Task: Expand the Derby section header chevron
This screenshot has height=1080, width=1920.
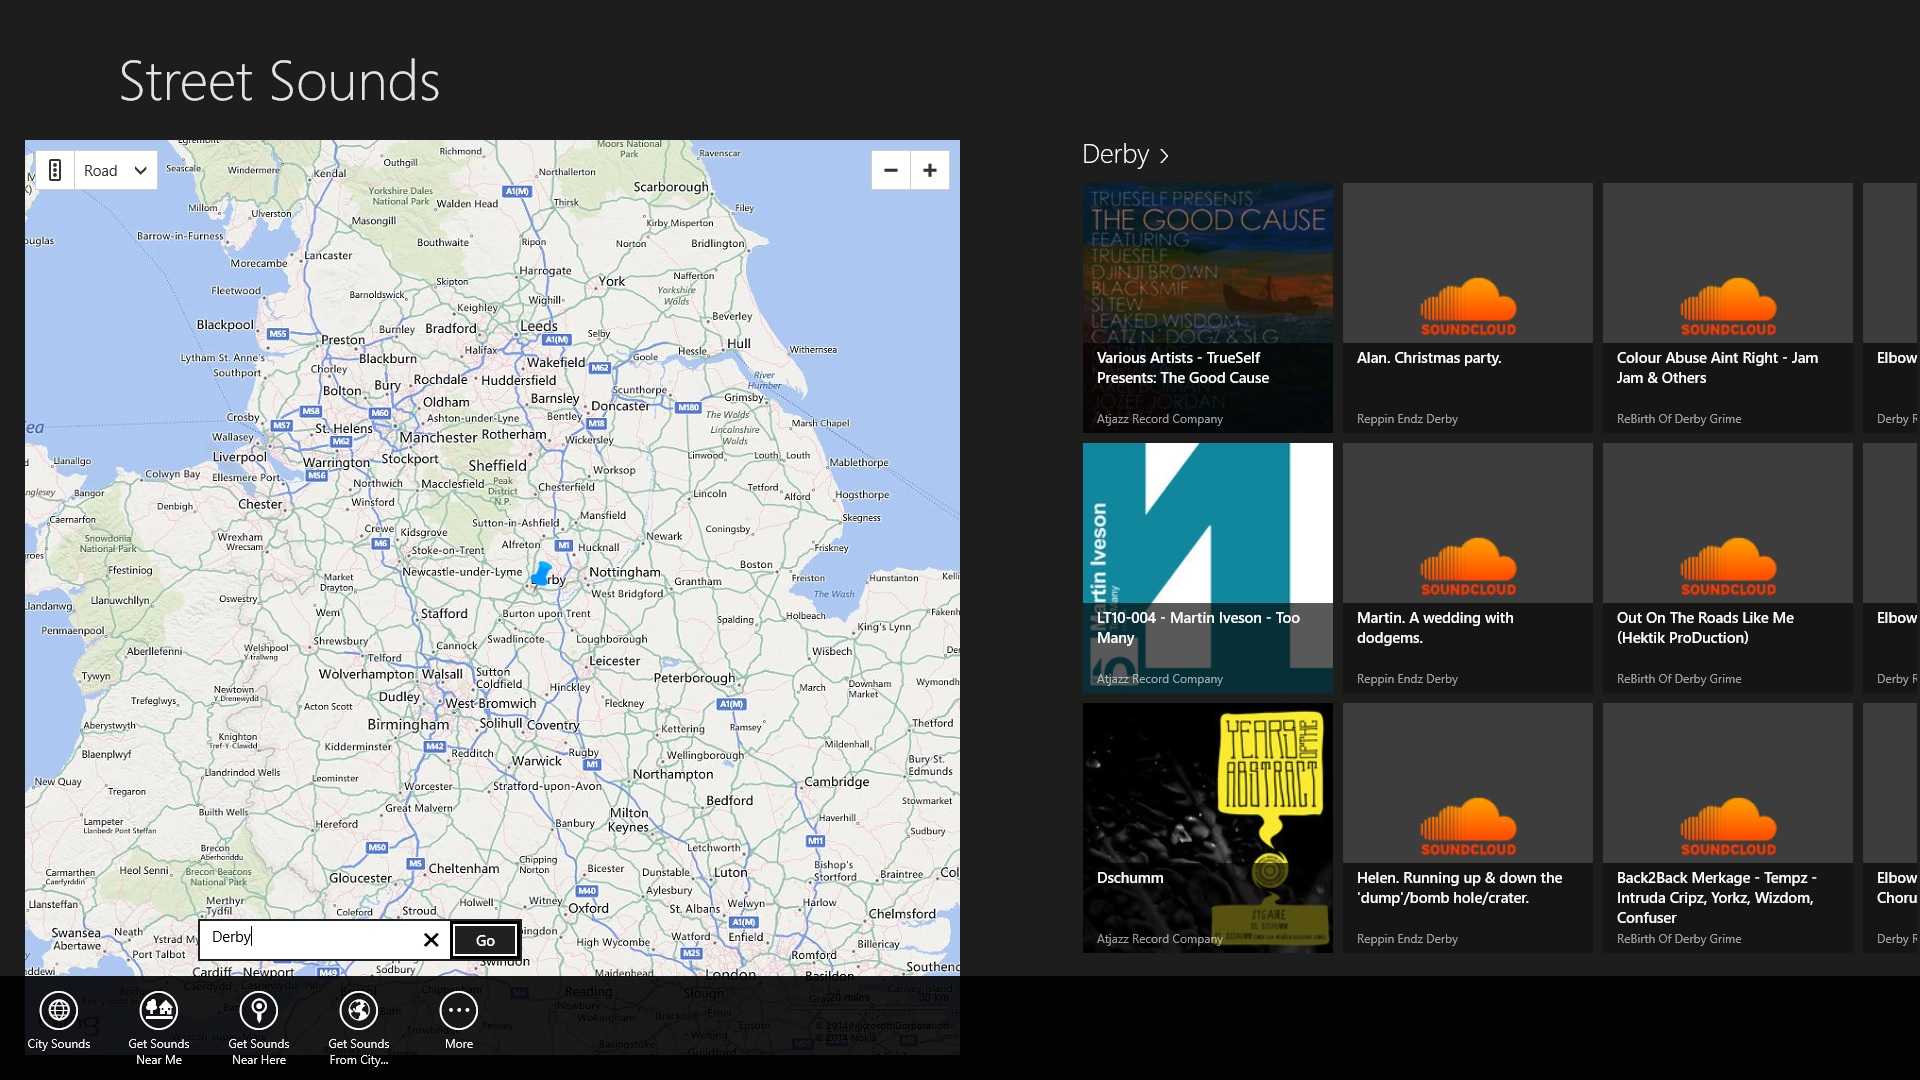Action: tap(1164, 156)
